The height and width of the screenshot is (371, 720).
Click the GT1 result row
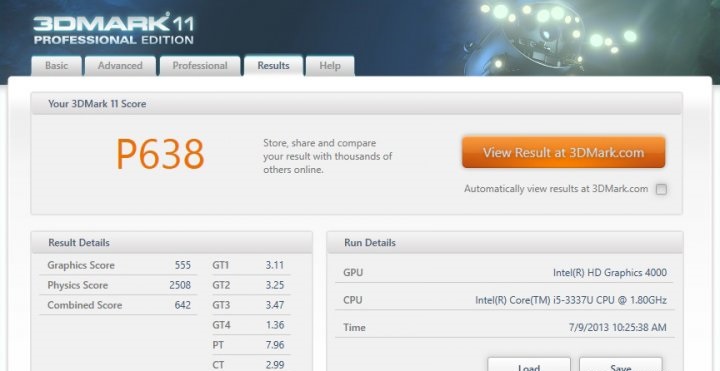coord(250,265)
